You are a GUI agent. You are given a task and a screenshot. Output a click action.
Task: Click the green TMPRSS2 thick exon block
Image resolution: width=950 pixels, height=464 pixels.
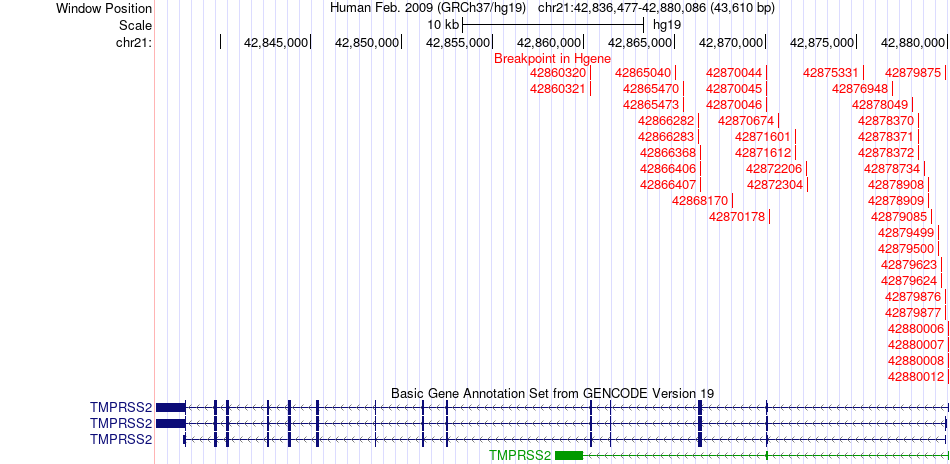[569, 455]
